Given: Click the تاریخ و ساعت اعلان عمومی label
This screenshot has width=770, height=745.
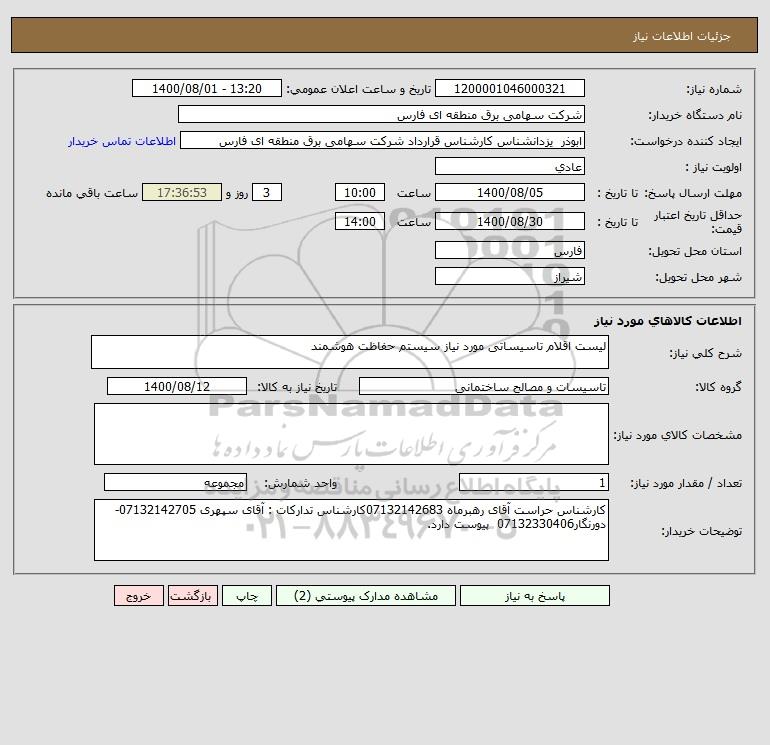Looking at the screenshot, I should (x=359, y=89).
